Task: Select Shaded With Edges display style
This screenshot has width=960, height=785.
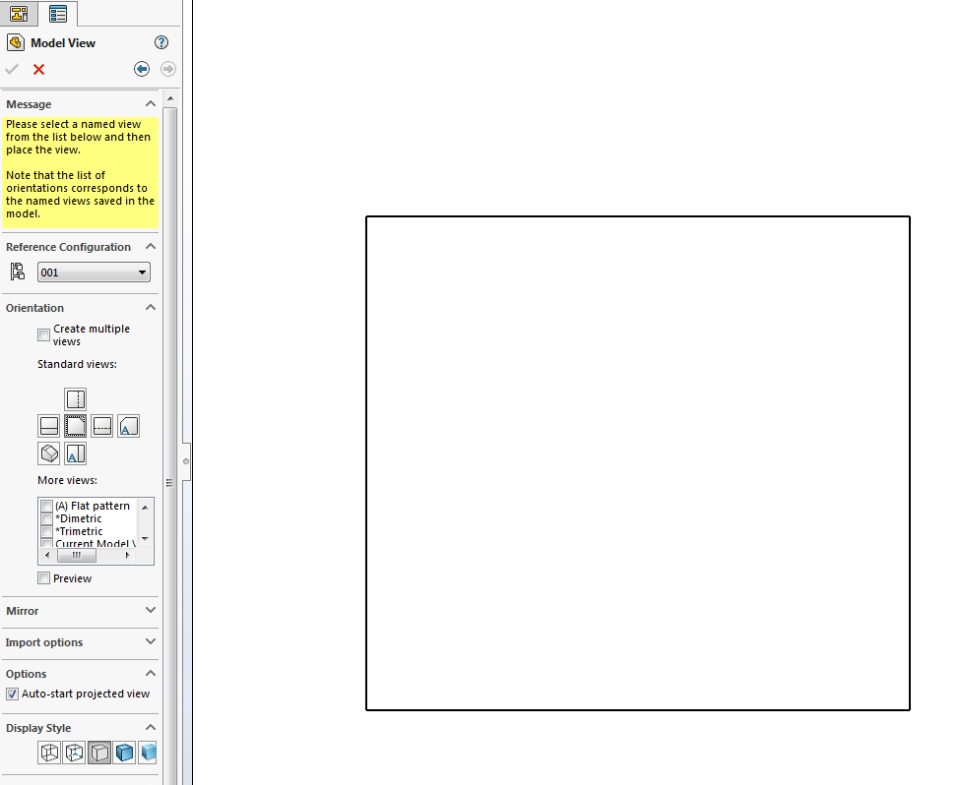Action: 124,753
